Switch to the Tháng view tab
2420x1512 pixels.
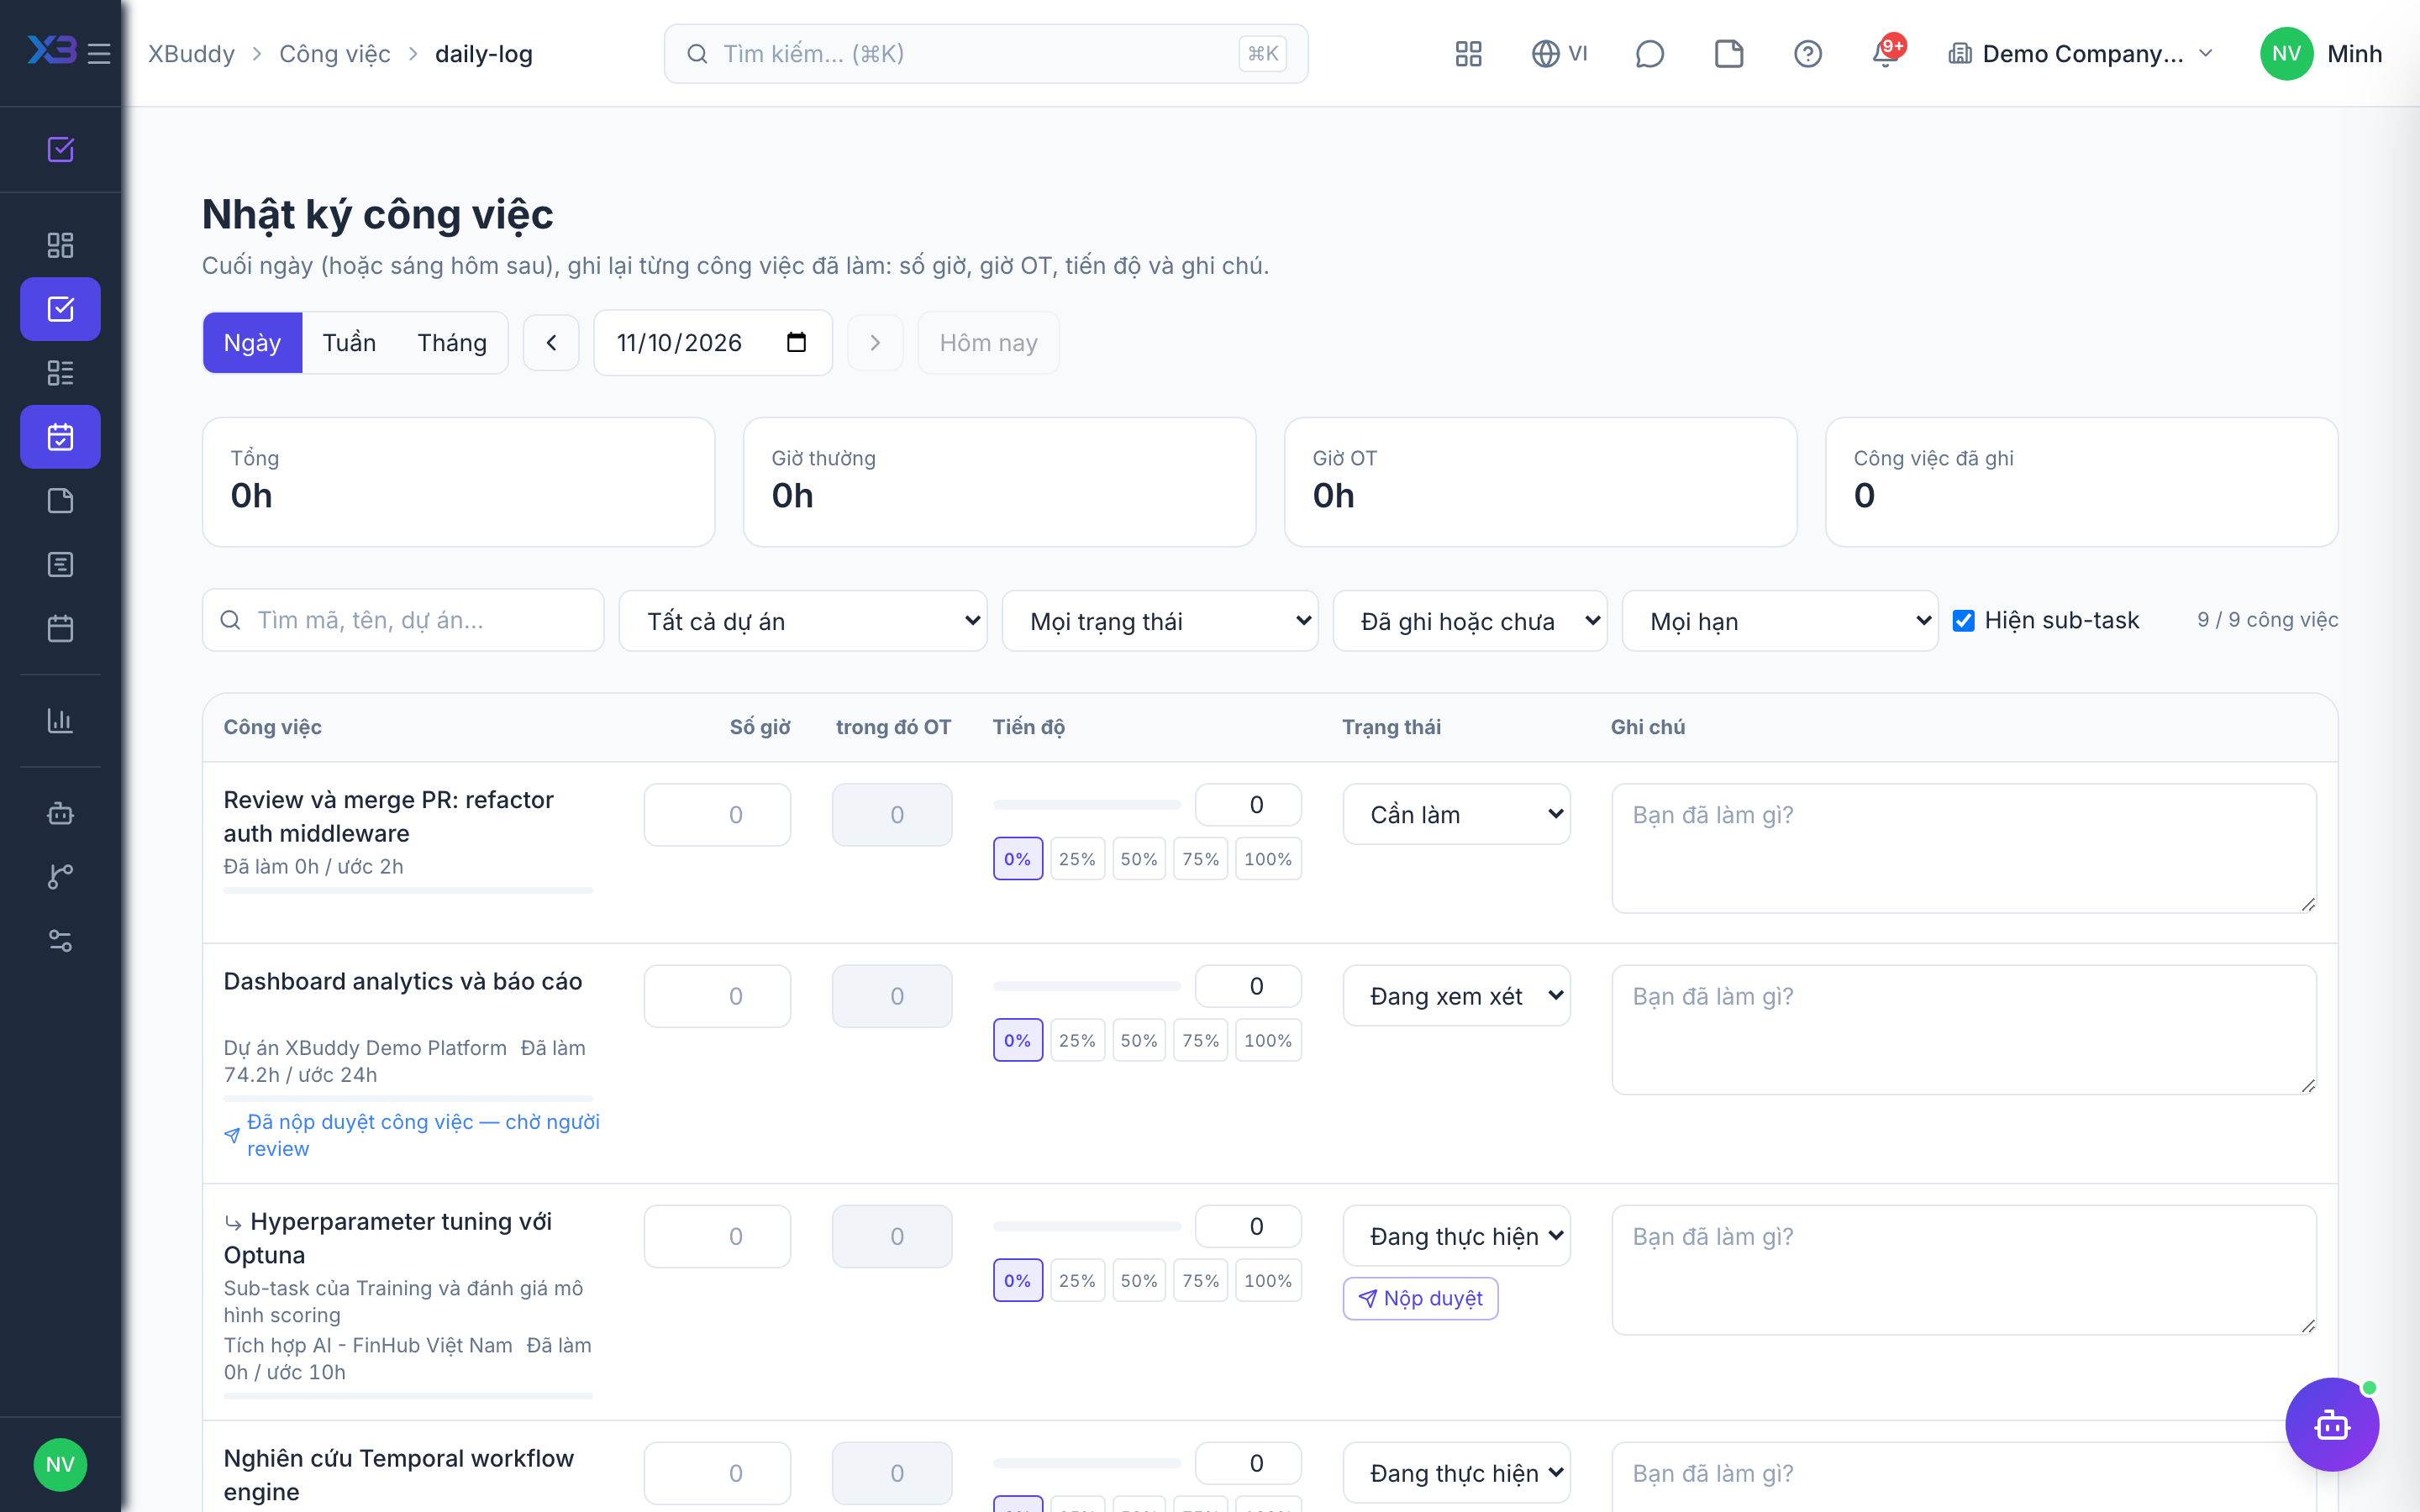452,343
